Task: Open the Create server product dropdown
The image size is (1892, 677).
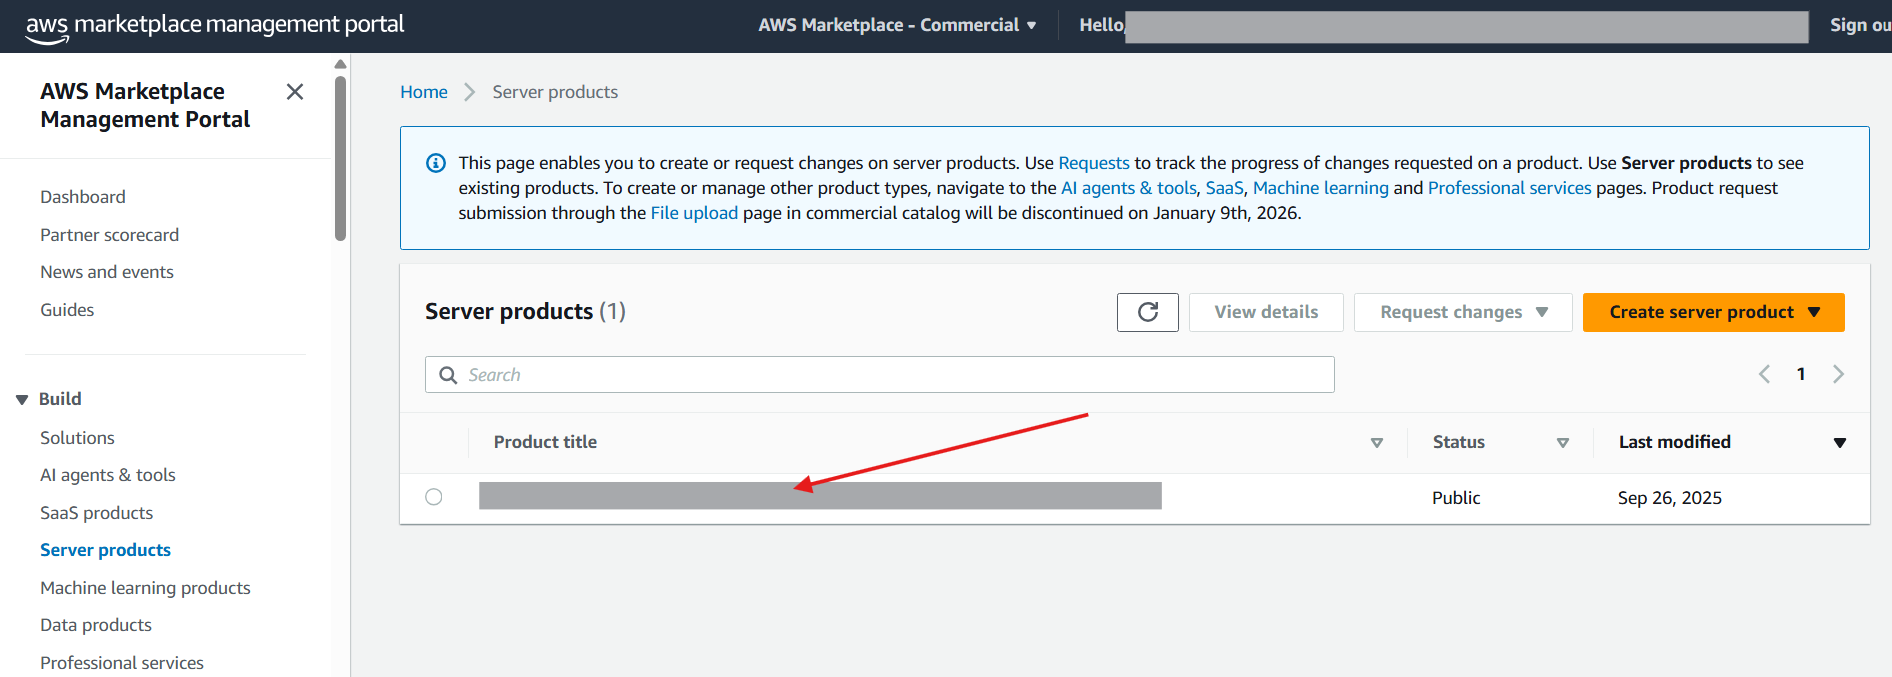Action: [x=1713, y=312]
